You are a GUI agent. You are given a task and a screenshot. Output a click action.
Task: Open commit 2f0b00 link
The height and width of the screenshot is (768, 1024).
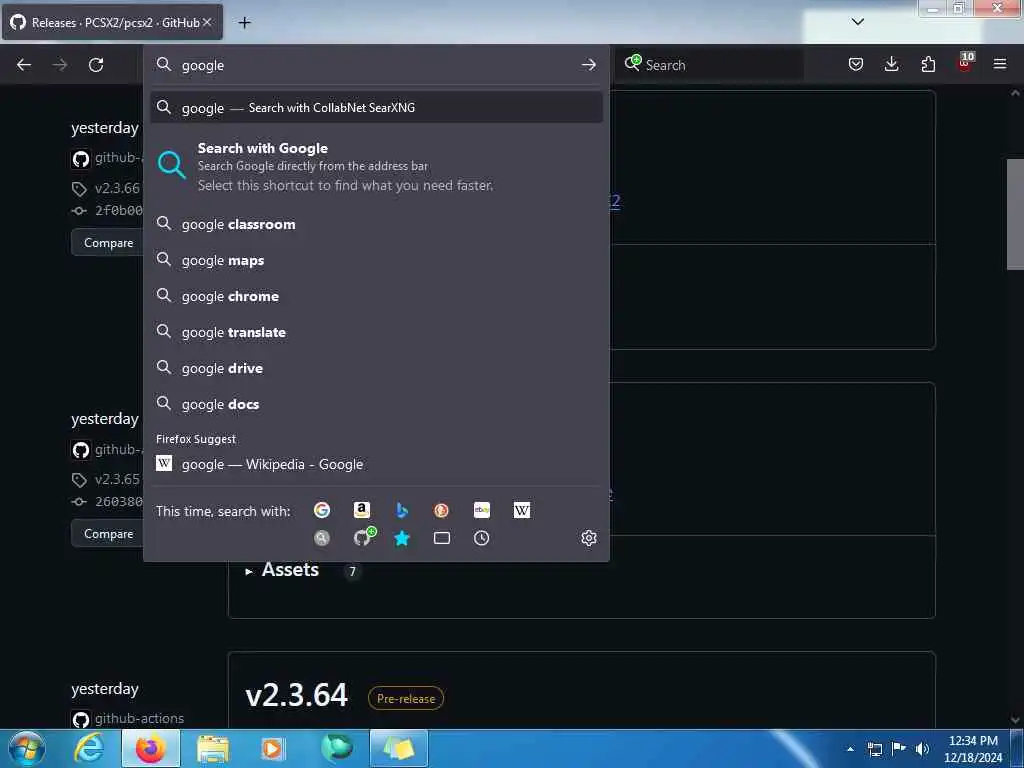pos(118,210)
